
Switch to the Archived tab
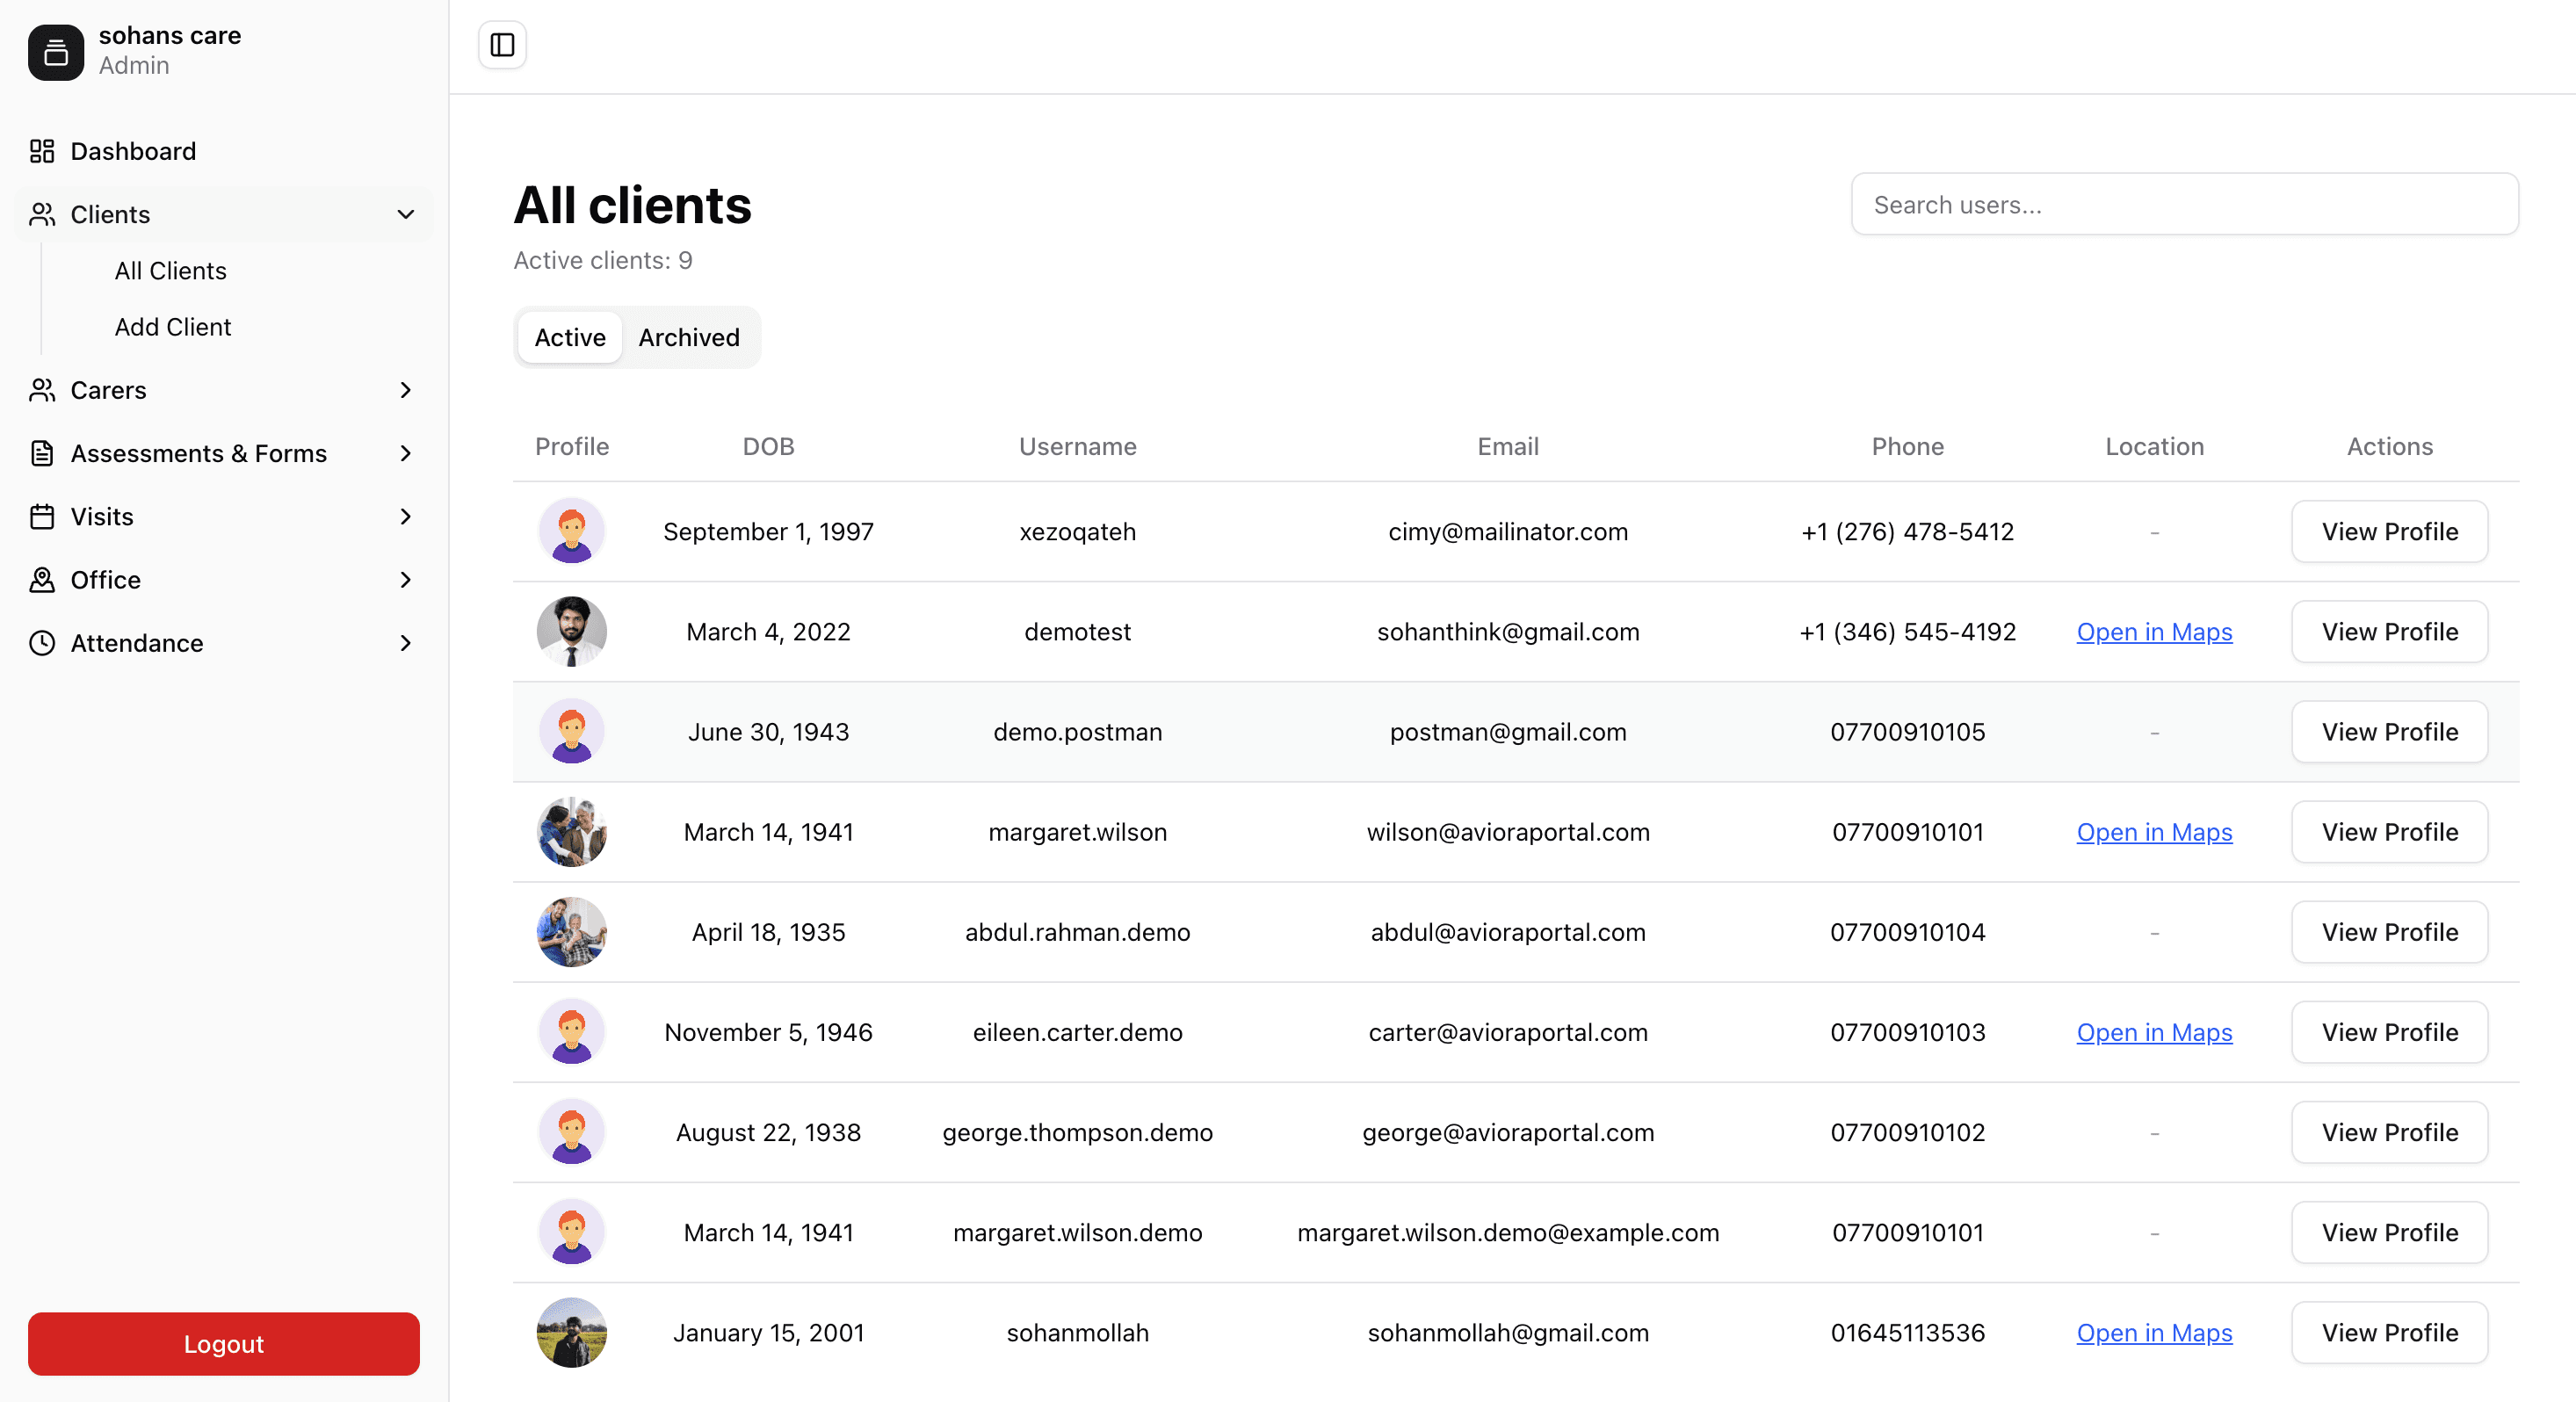(689, 337)
